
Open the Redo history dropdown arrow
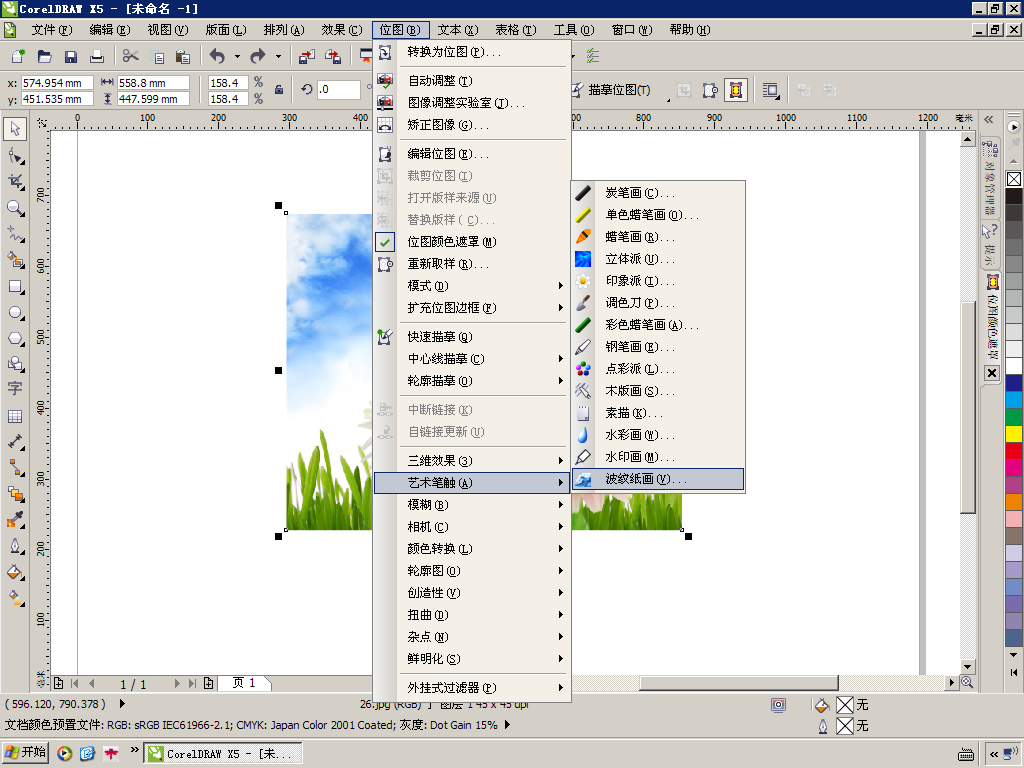(278, 57)
